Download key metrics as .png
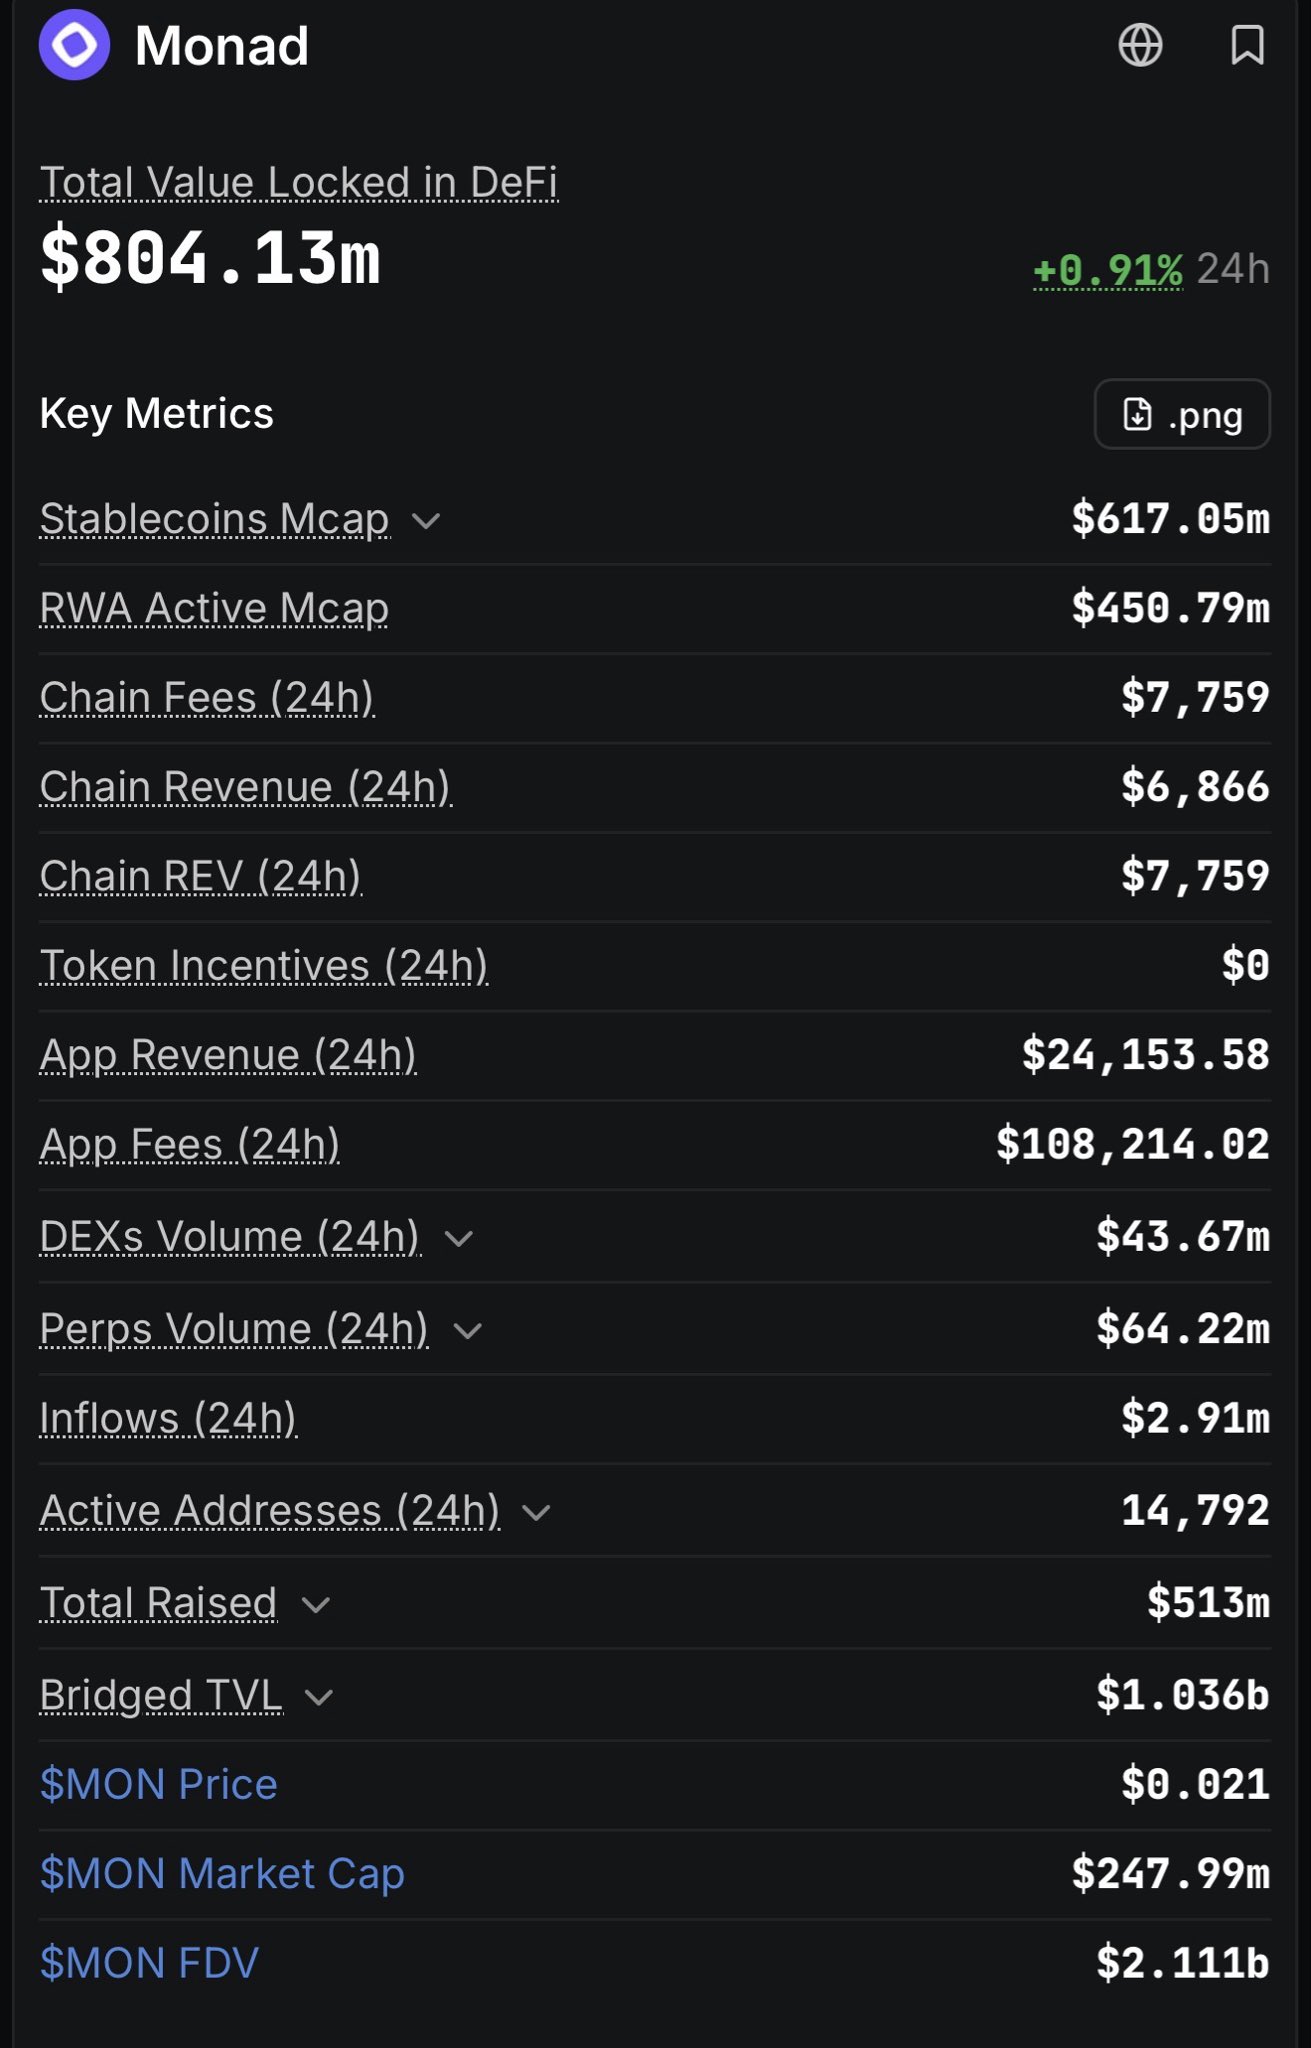The image size is (1311, 2048). pos(1182,414)
